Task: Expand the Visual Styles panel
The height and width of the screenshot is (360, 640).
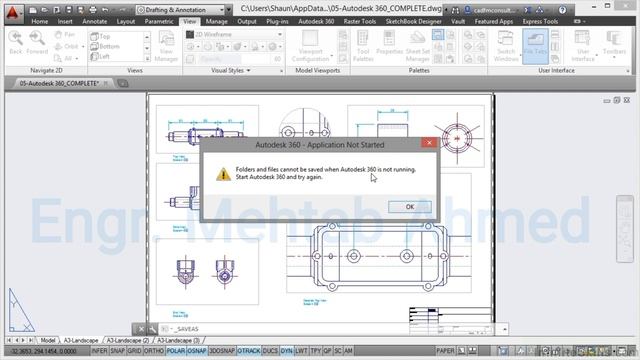Action: tap(231, 70)
